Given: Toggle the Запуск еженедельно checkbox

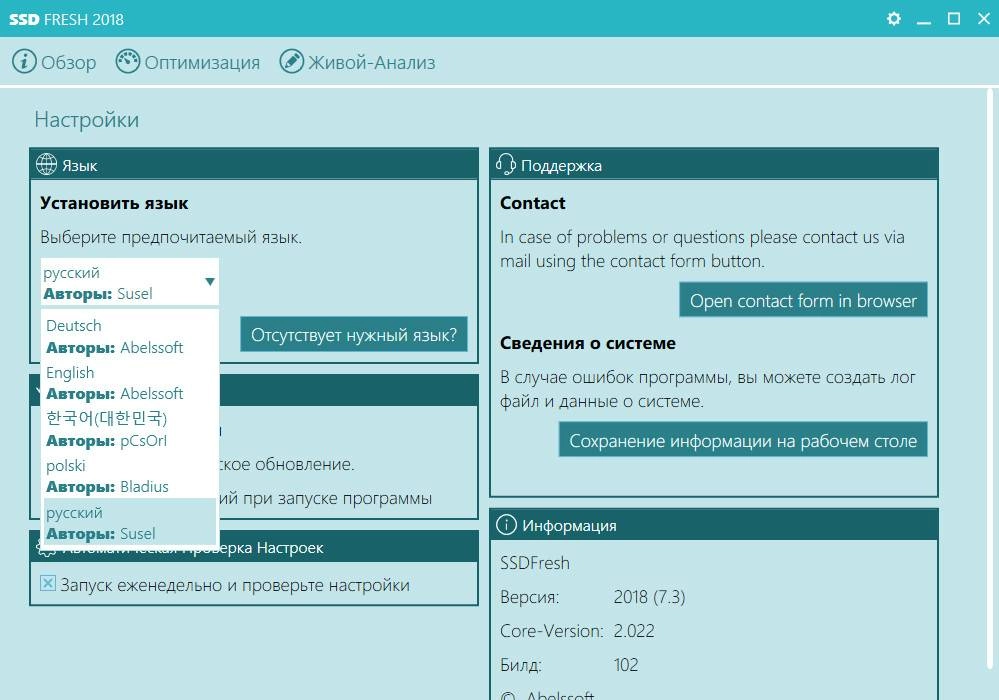Looking at the screenshot, I should pyautogui.click(x=48, y=583).
